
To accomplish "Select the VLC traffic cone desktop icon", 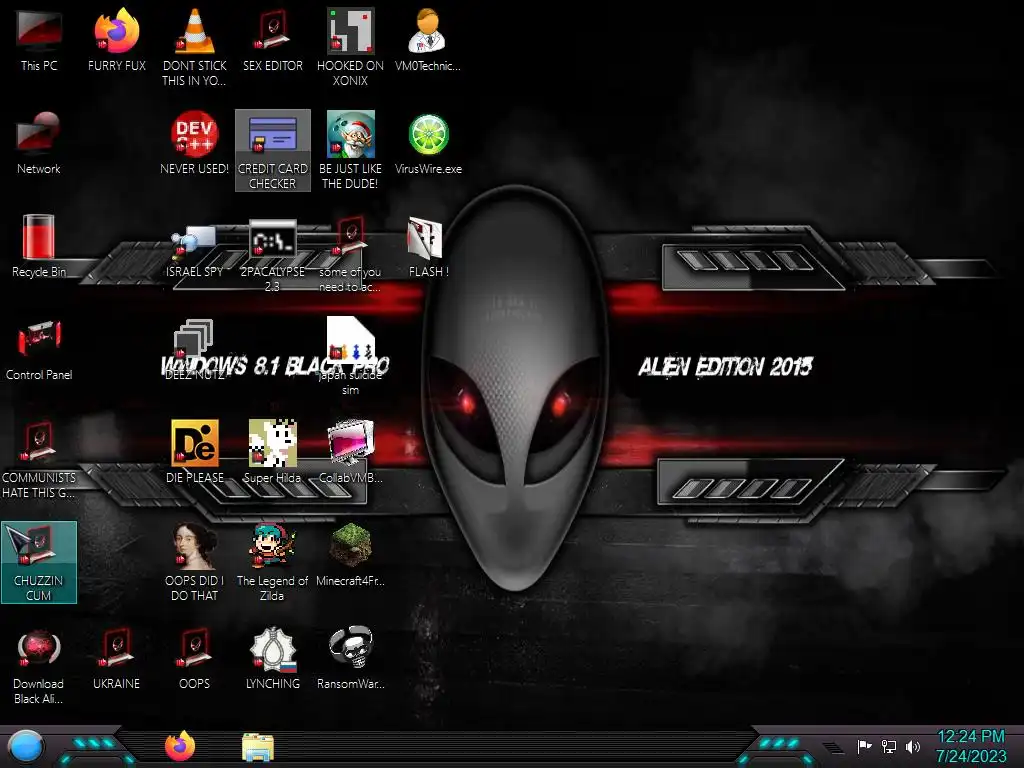I will click(x=195, y=46).
